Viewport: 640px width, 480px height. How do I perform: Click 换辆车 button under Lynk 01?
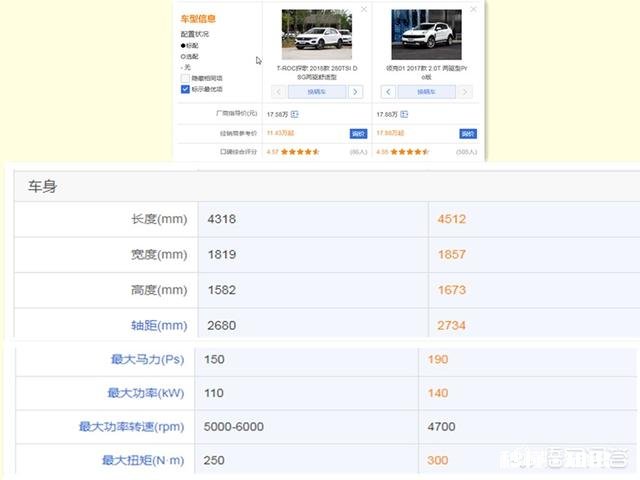tap(427, 92)
